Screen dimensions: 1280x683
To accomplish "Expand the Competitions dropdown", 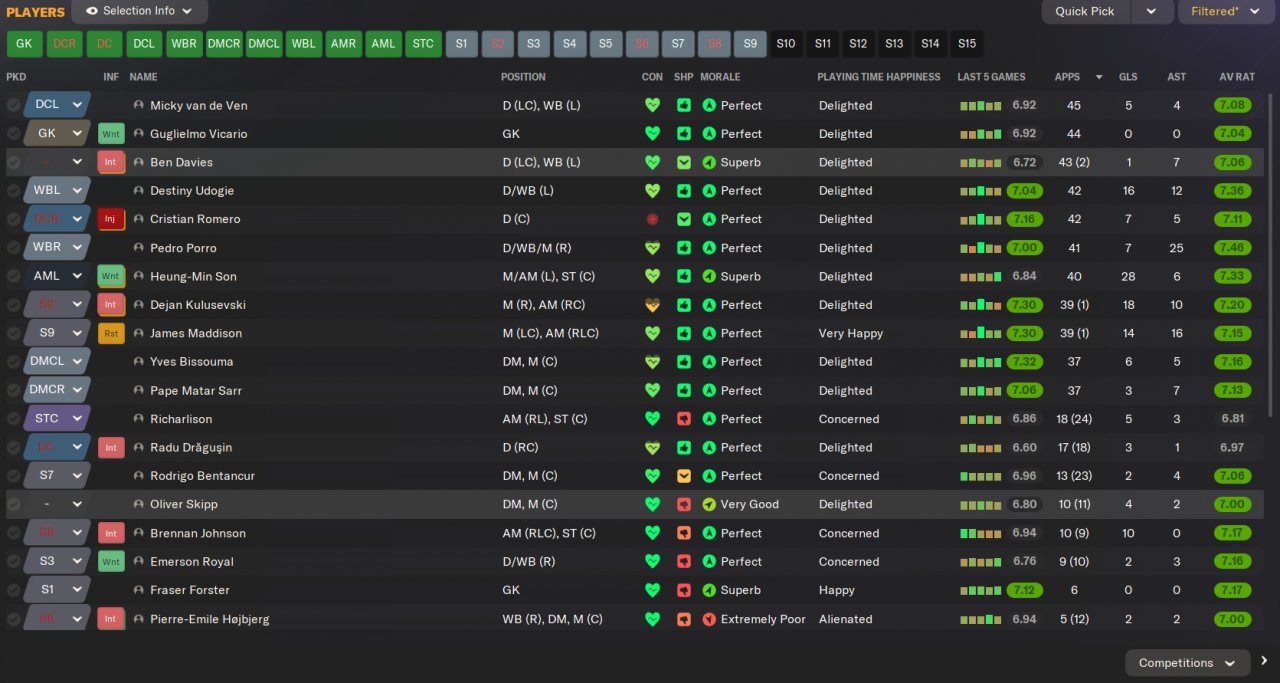I will (x=1188, y=663).
